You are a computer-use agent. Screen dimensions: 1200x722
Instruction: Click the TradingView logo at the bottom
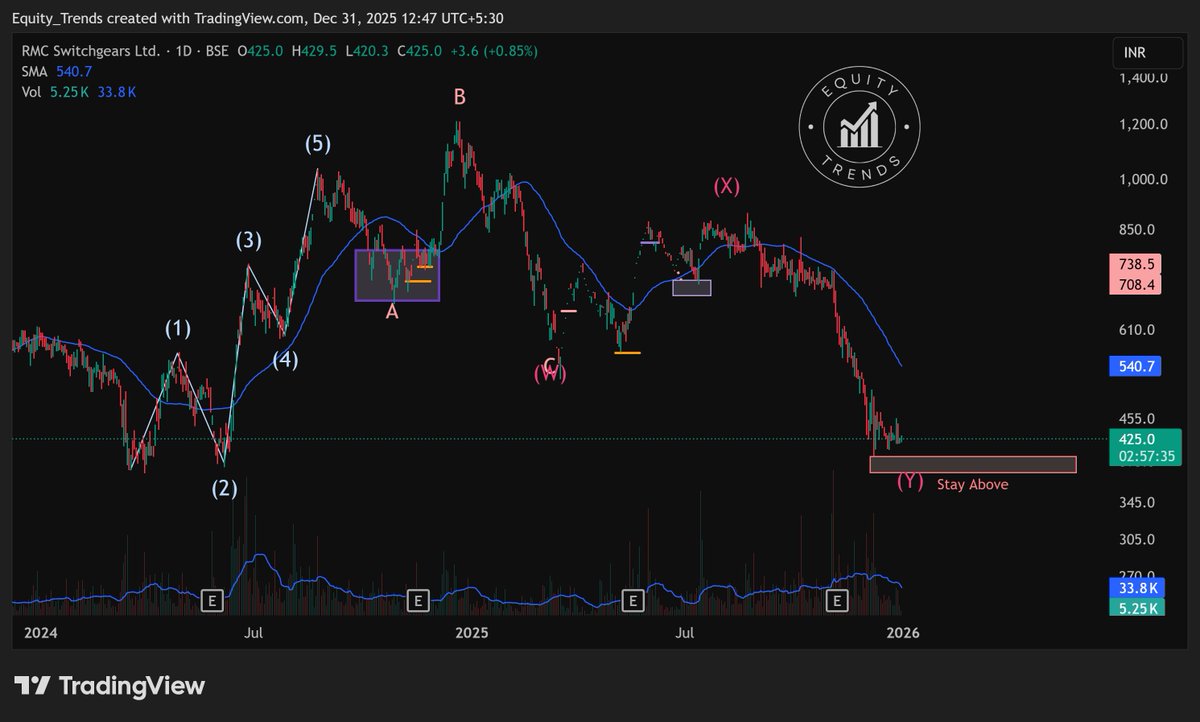pyautogui.click(x=109, y=685)
